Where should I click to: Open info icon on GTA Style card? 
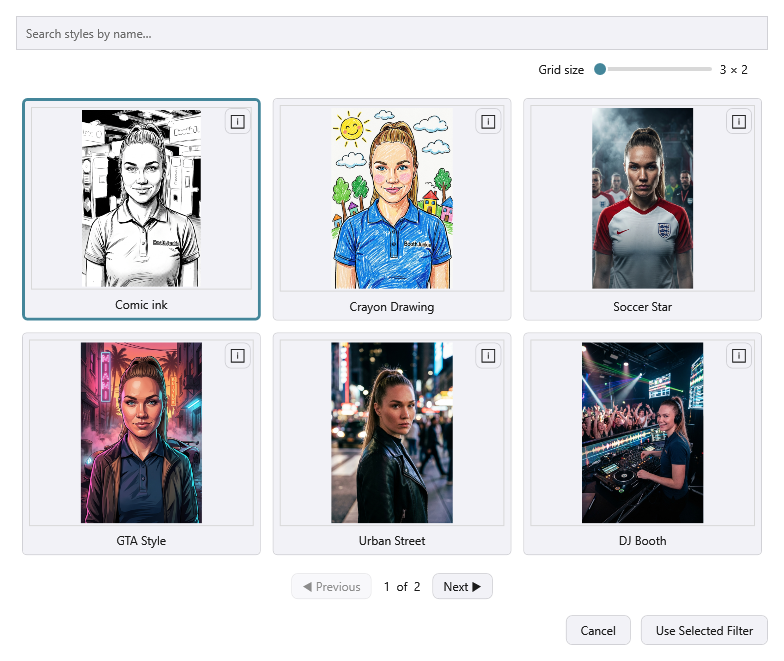click(x=238, y=356)
